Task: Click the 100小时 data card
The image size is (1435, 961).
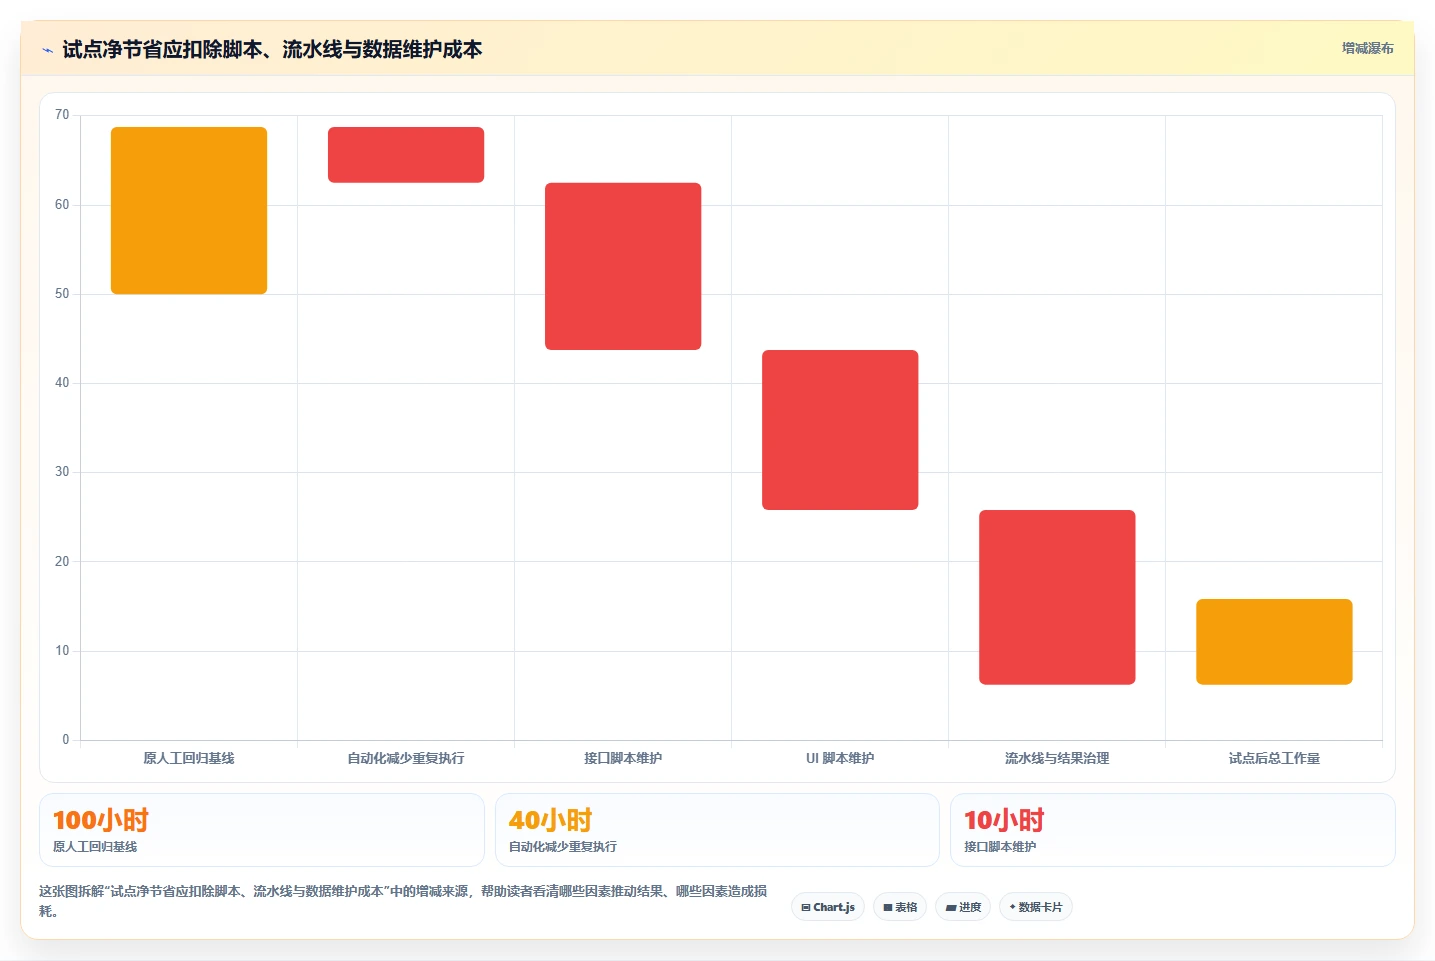Action: 262,830
